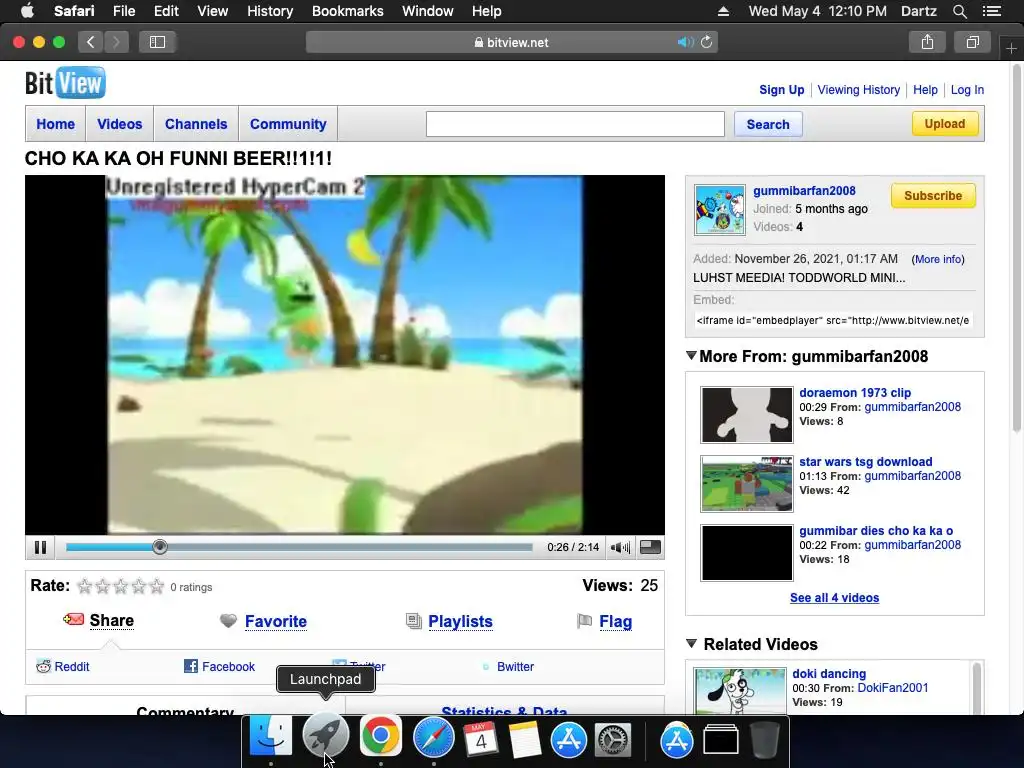Rate the video five stars
Image resolution: width=1024 pixels, height=768 pixels.
click(x=157, y=586)
